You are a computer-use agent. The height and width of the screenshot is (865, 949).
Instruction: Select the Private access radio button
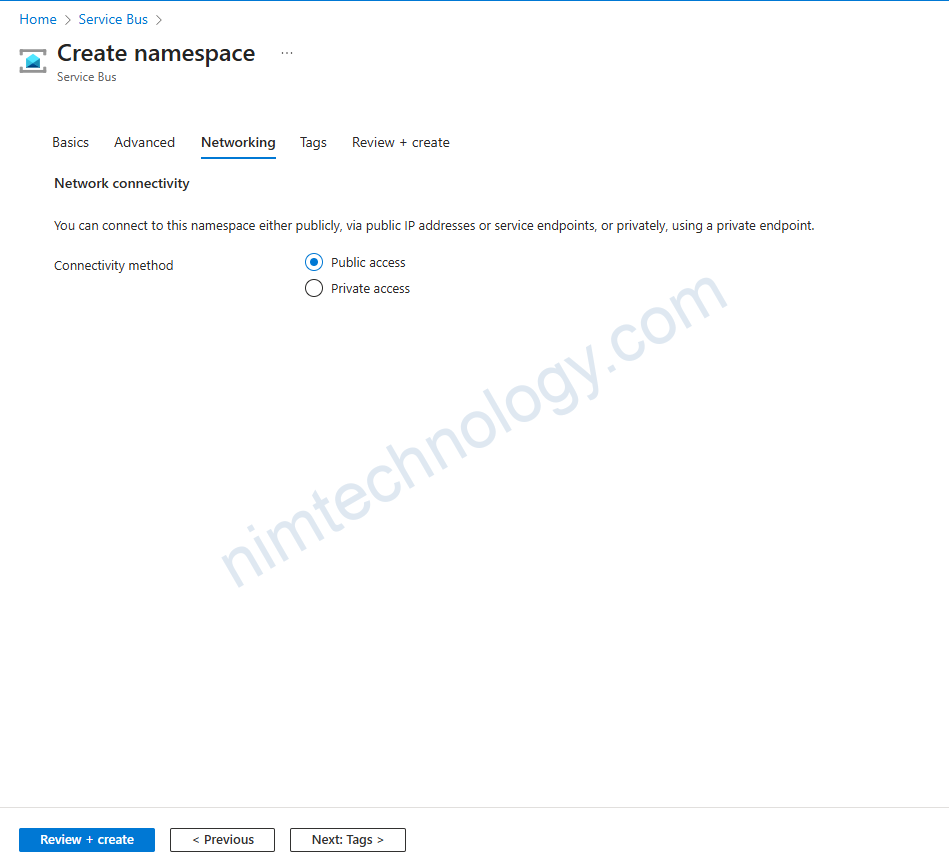click(x=314, y=289)
